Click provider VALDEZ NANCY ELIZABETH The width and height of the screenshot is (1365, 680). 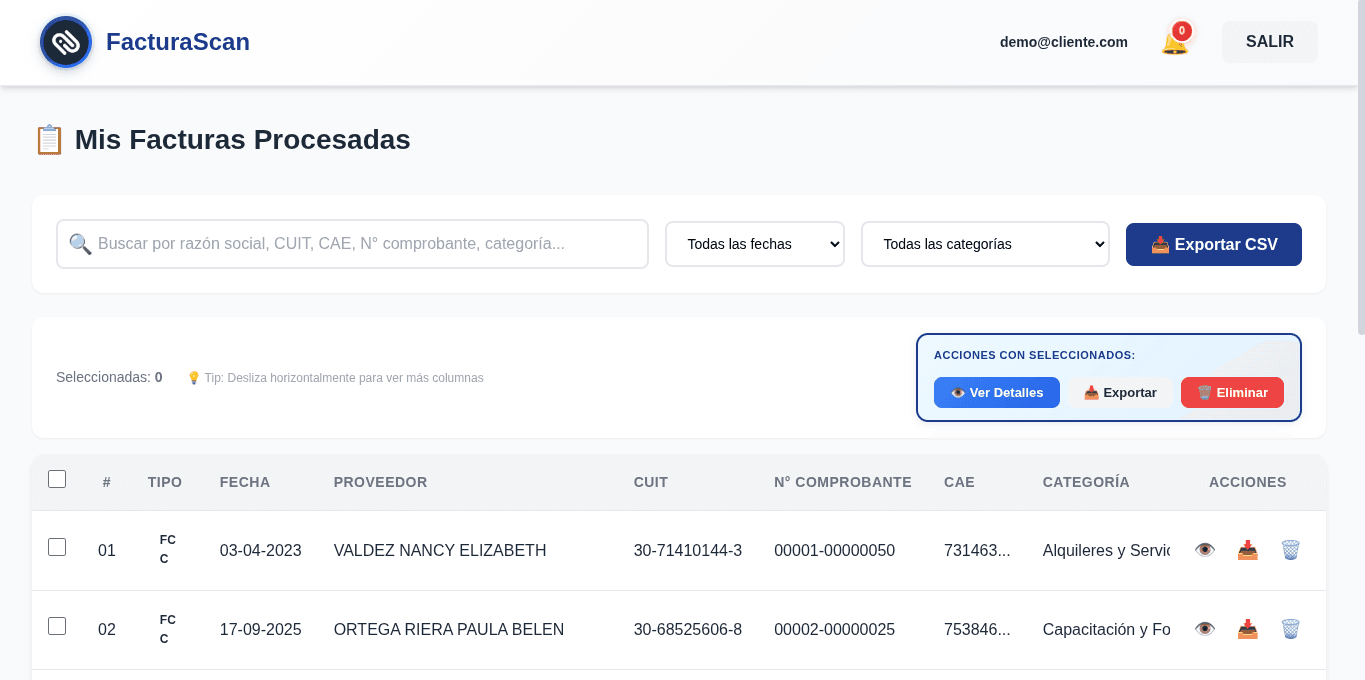[x=440, y=550]
